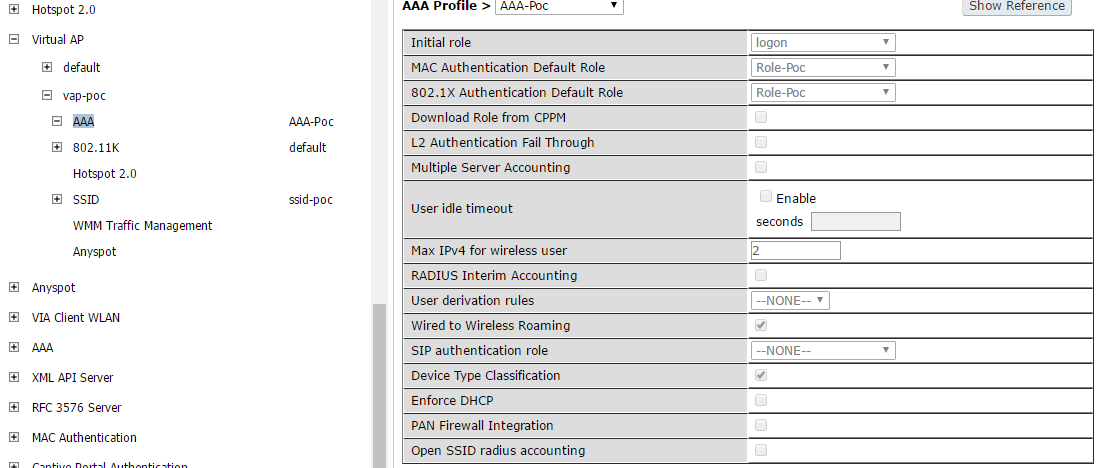Toggle Wired to Wireless Roaming checkbox

tap(761, 325)
